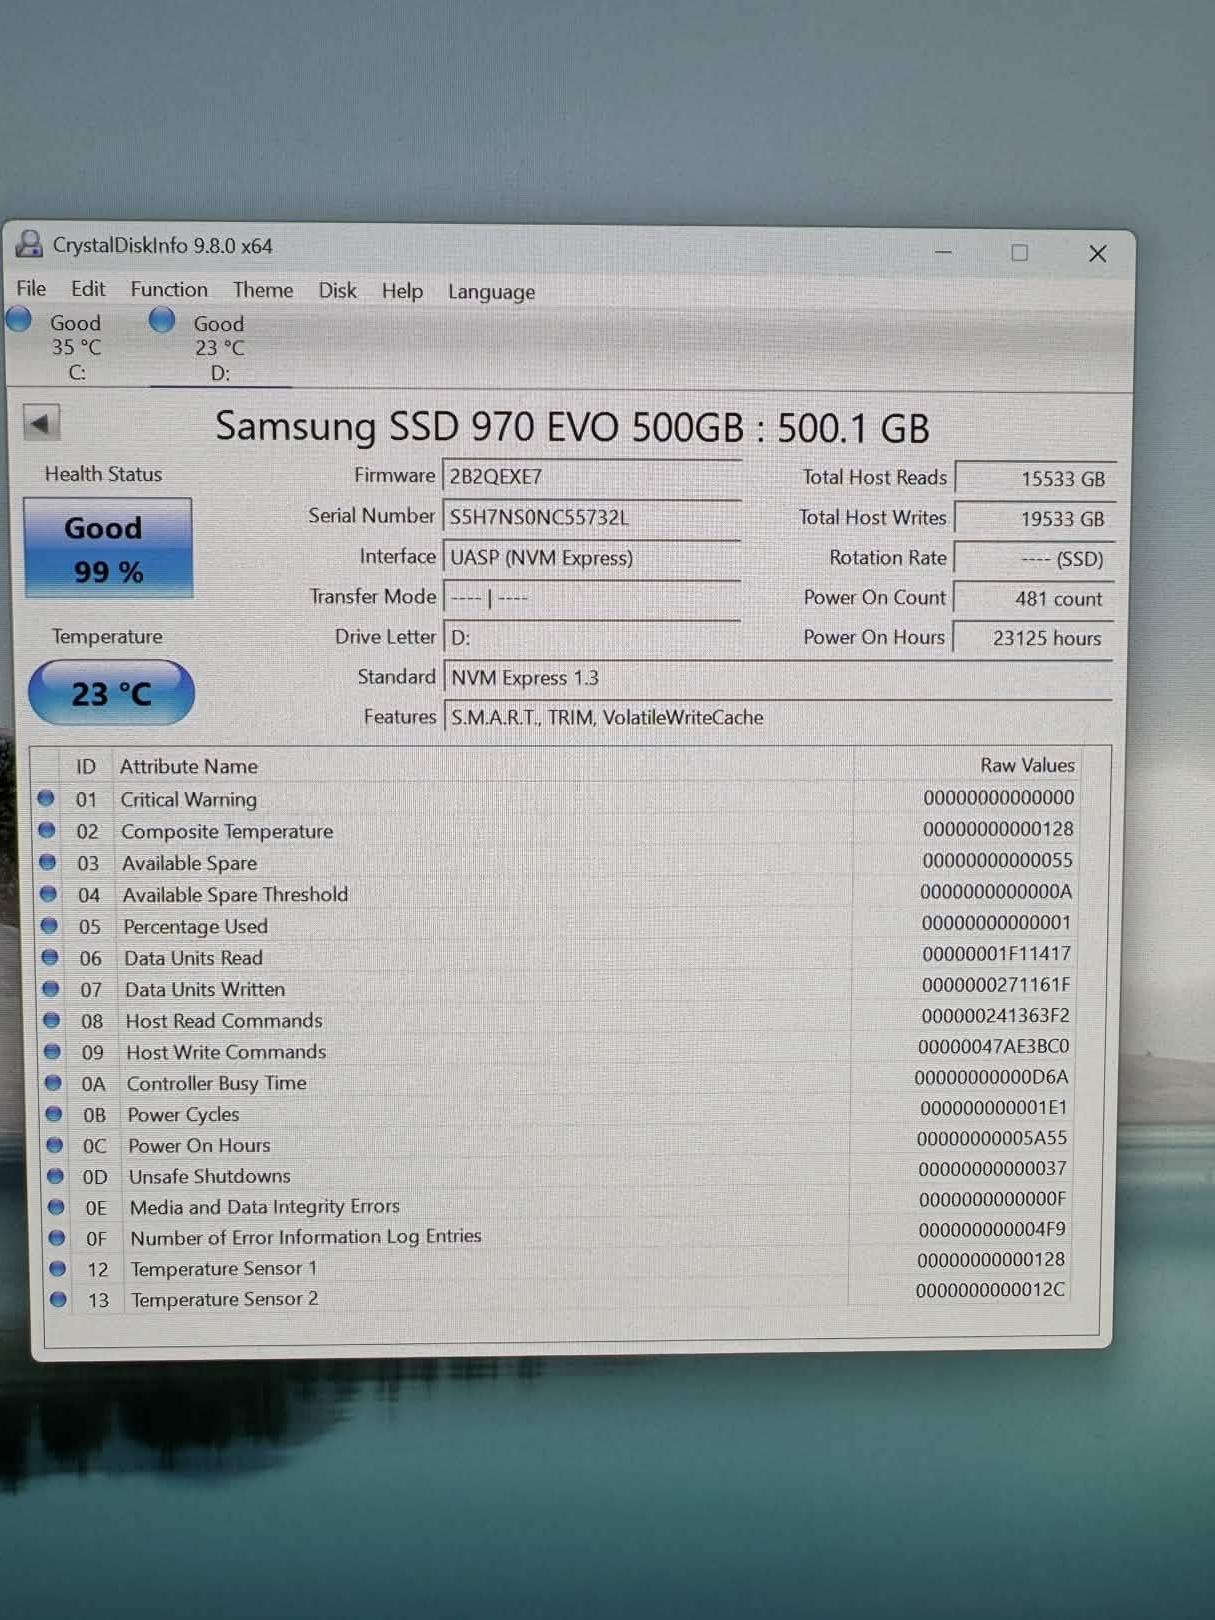Click the CrystalDiskInfo title bar icon
The height and width of the screenshot is (1620, 1215).
pos(30,244)
